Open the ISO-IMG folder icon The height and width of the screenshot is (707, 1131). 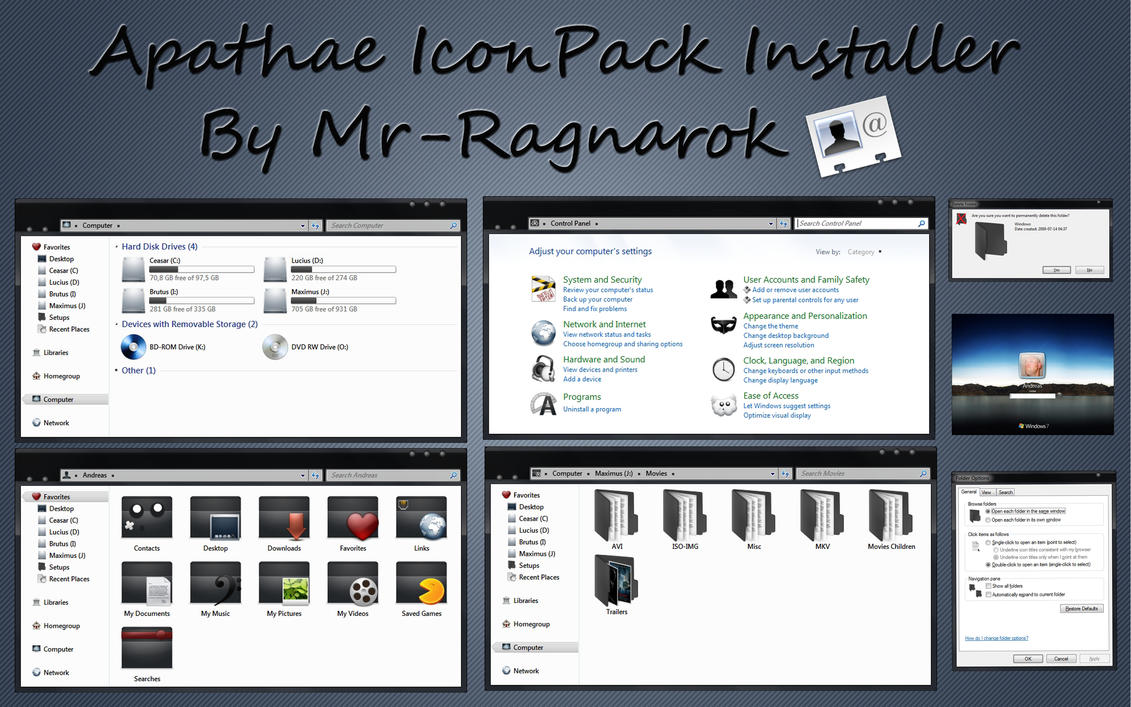[685, 515]
